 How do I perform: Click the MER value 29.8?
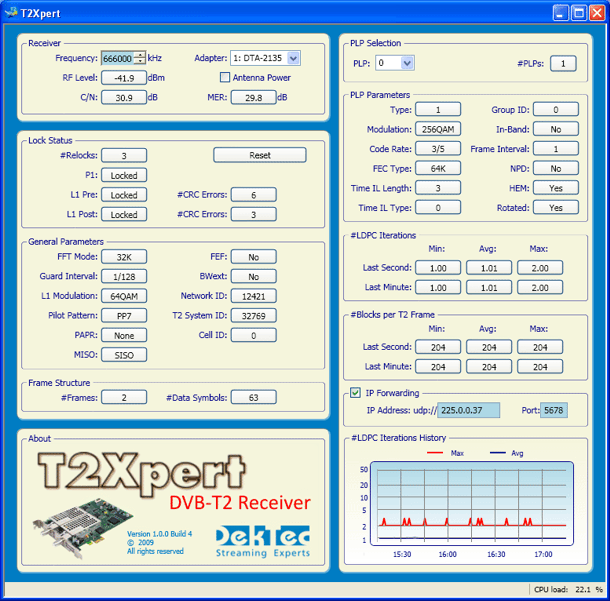[x=254, y=98]
